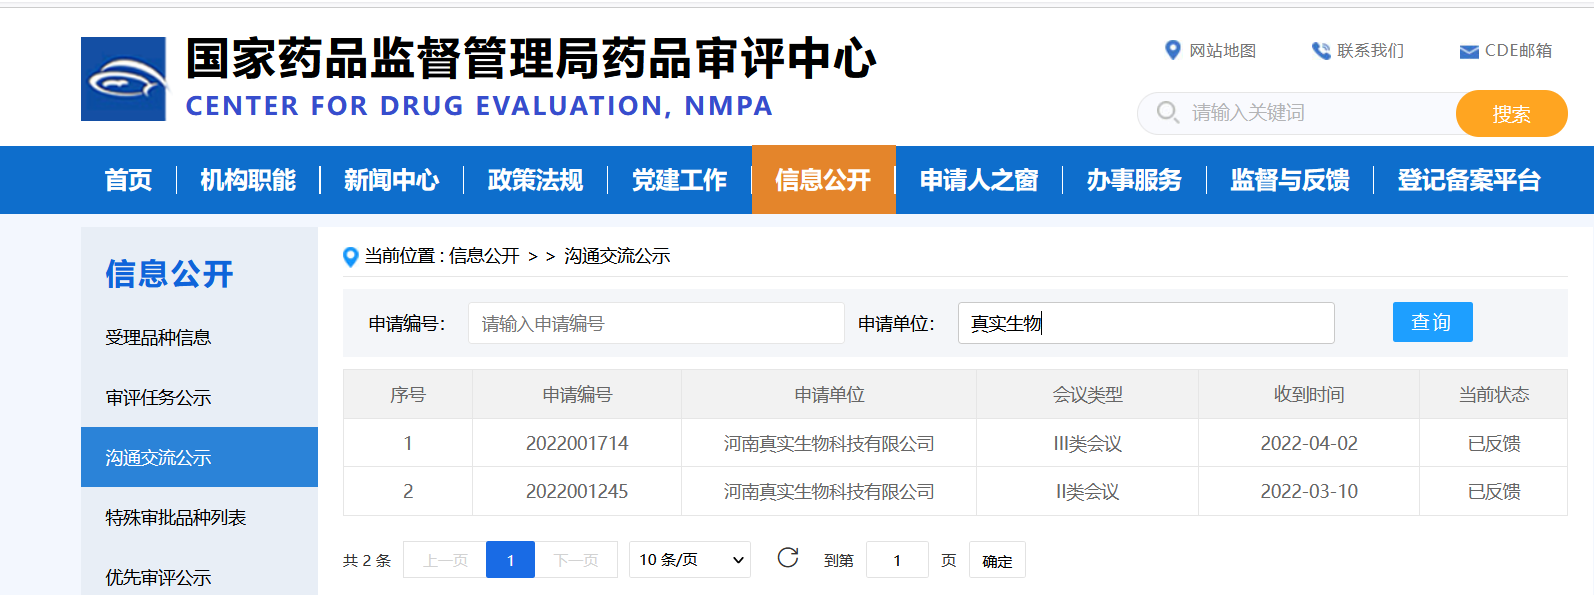Screen dimensions: 1594x595
Task: Click the 申请单位 column header
Action: point(829,395)
